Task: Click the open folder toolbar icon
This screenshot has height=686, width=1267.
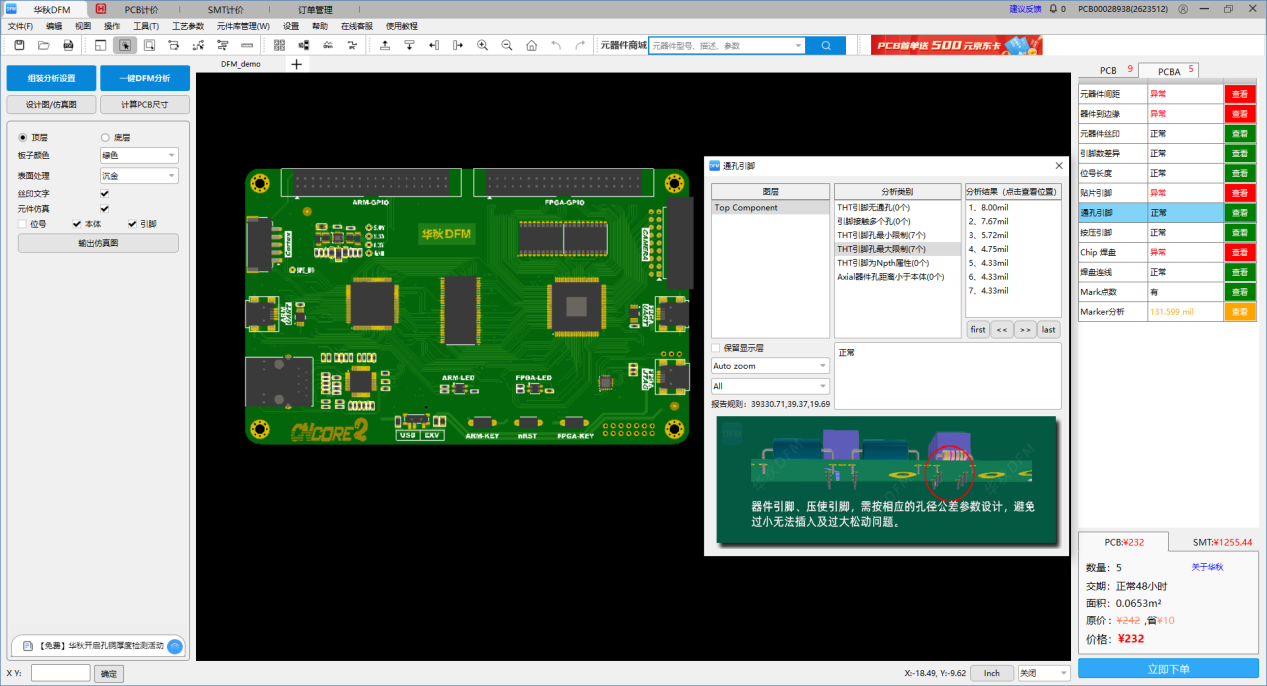Action: [x=44, y=45]
